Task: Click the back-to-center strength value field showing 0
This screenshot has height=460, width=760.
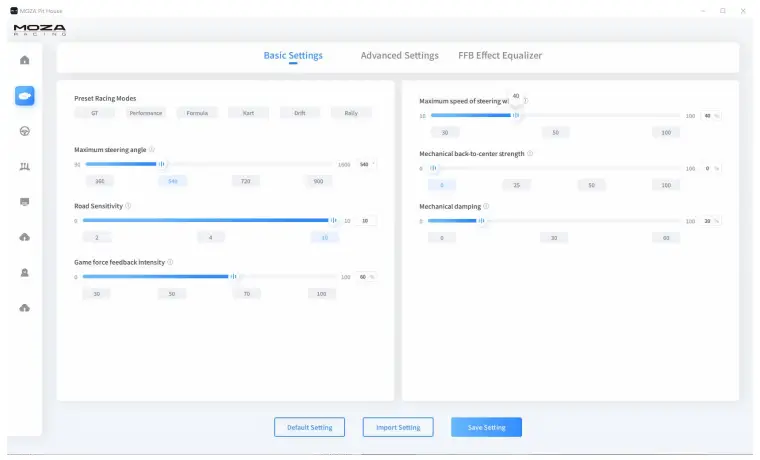Action: point(711,168)
